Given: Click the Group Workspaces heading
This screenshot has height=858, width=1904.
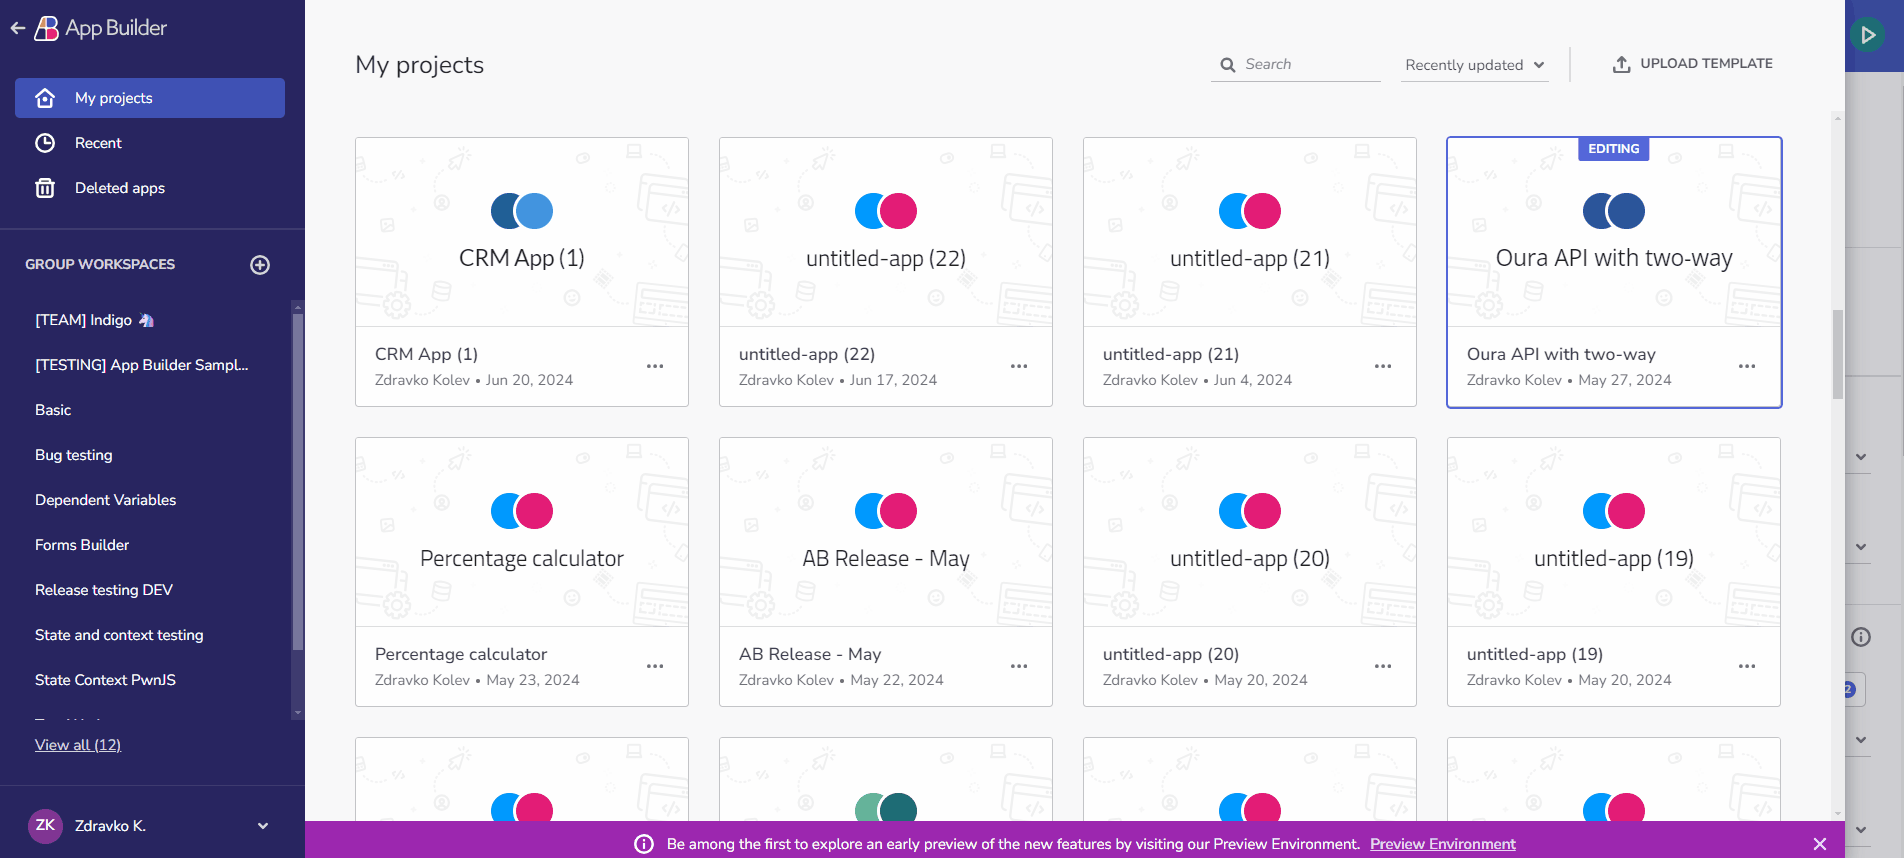Looking at the screenshot, I should (x=100, y=265).
